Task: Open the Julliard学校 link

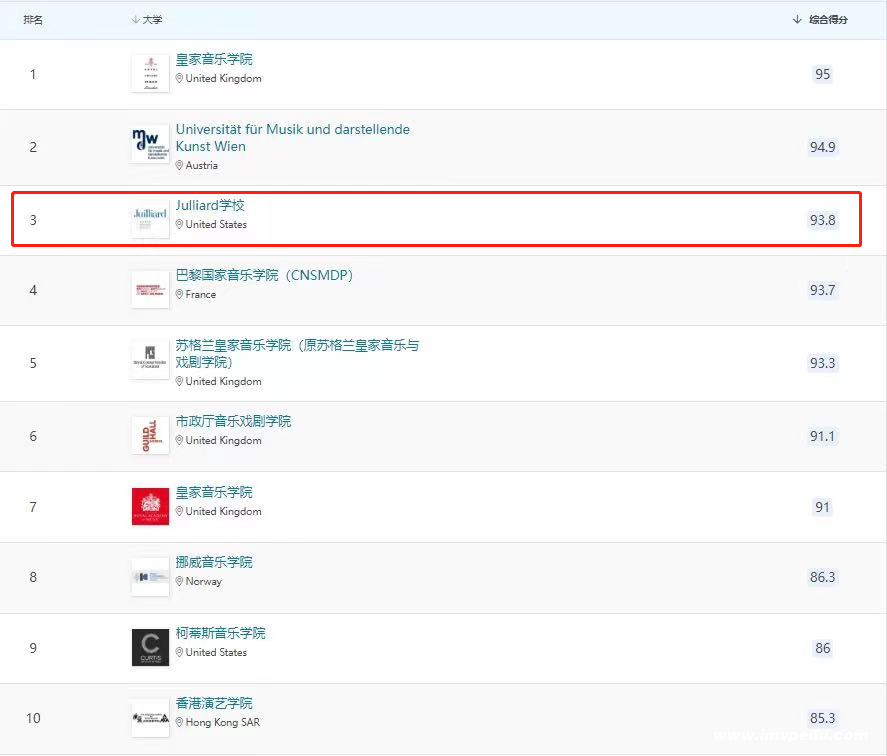Action: [x=210, y=206]
